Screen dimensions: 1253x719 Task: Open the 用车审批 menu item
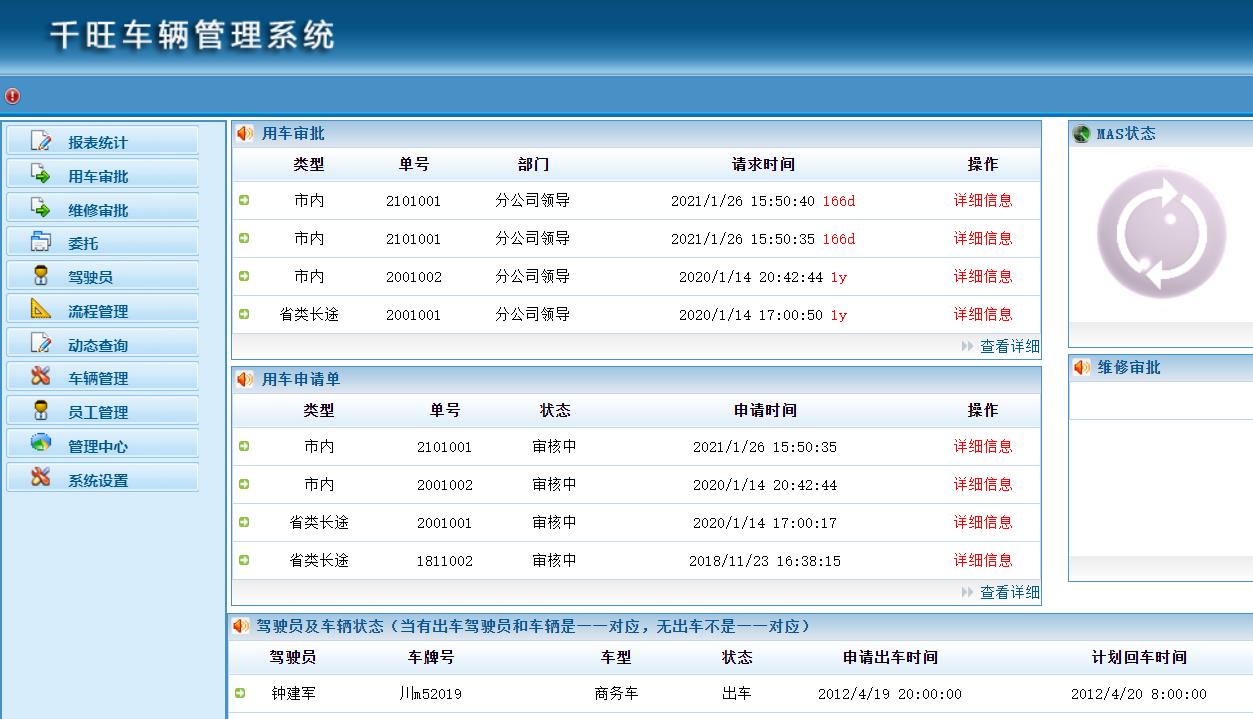[98, 177]
